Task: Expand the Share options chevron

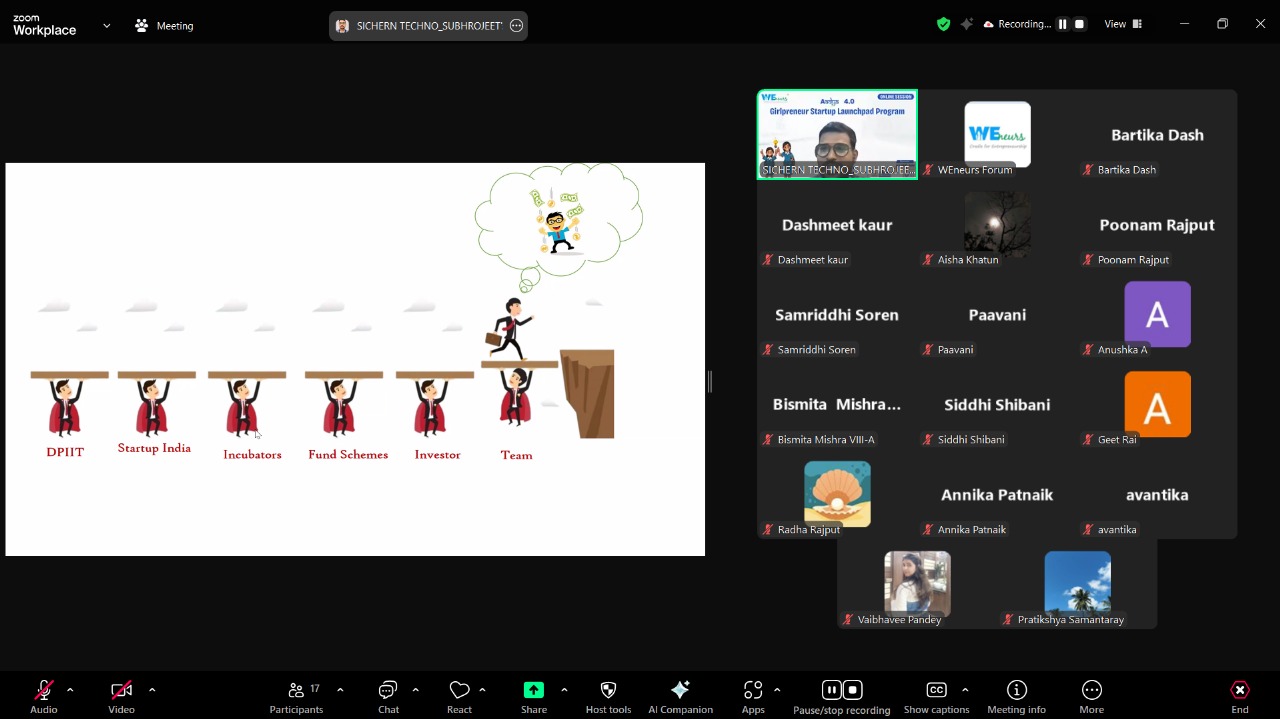Action: [x=564, y=690]
